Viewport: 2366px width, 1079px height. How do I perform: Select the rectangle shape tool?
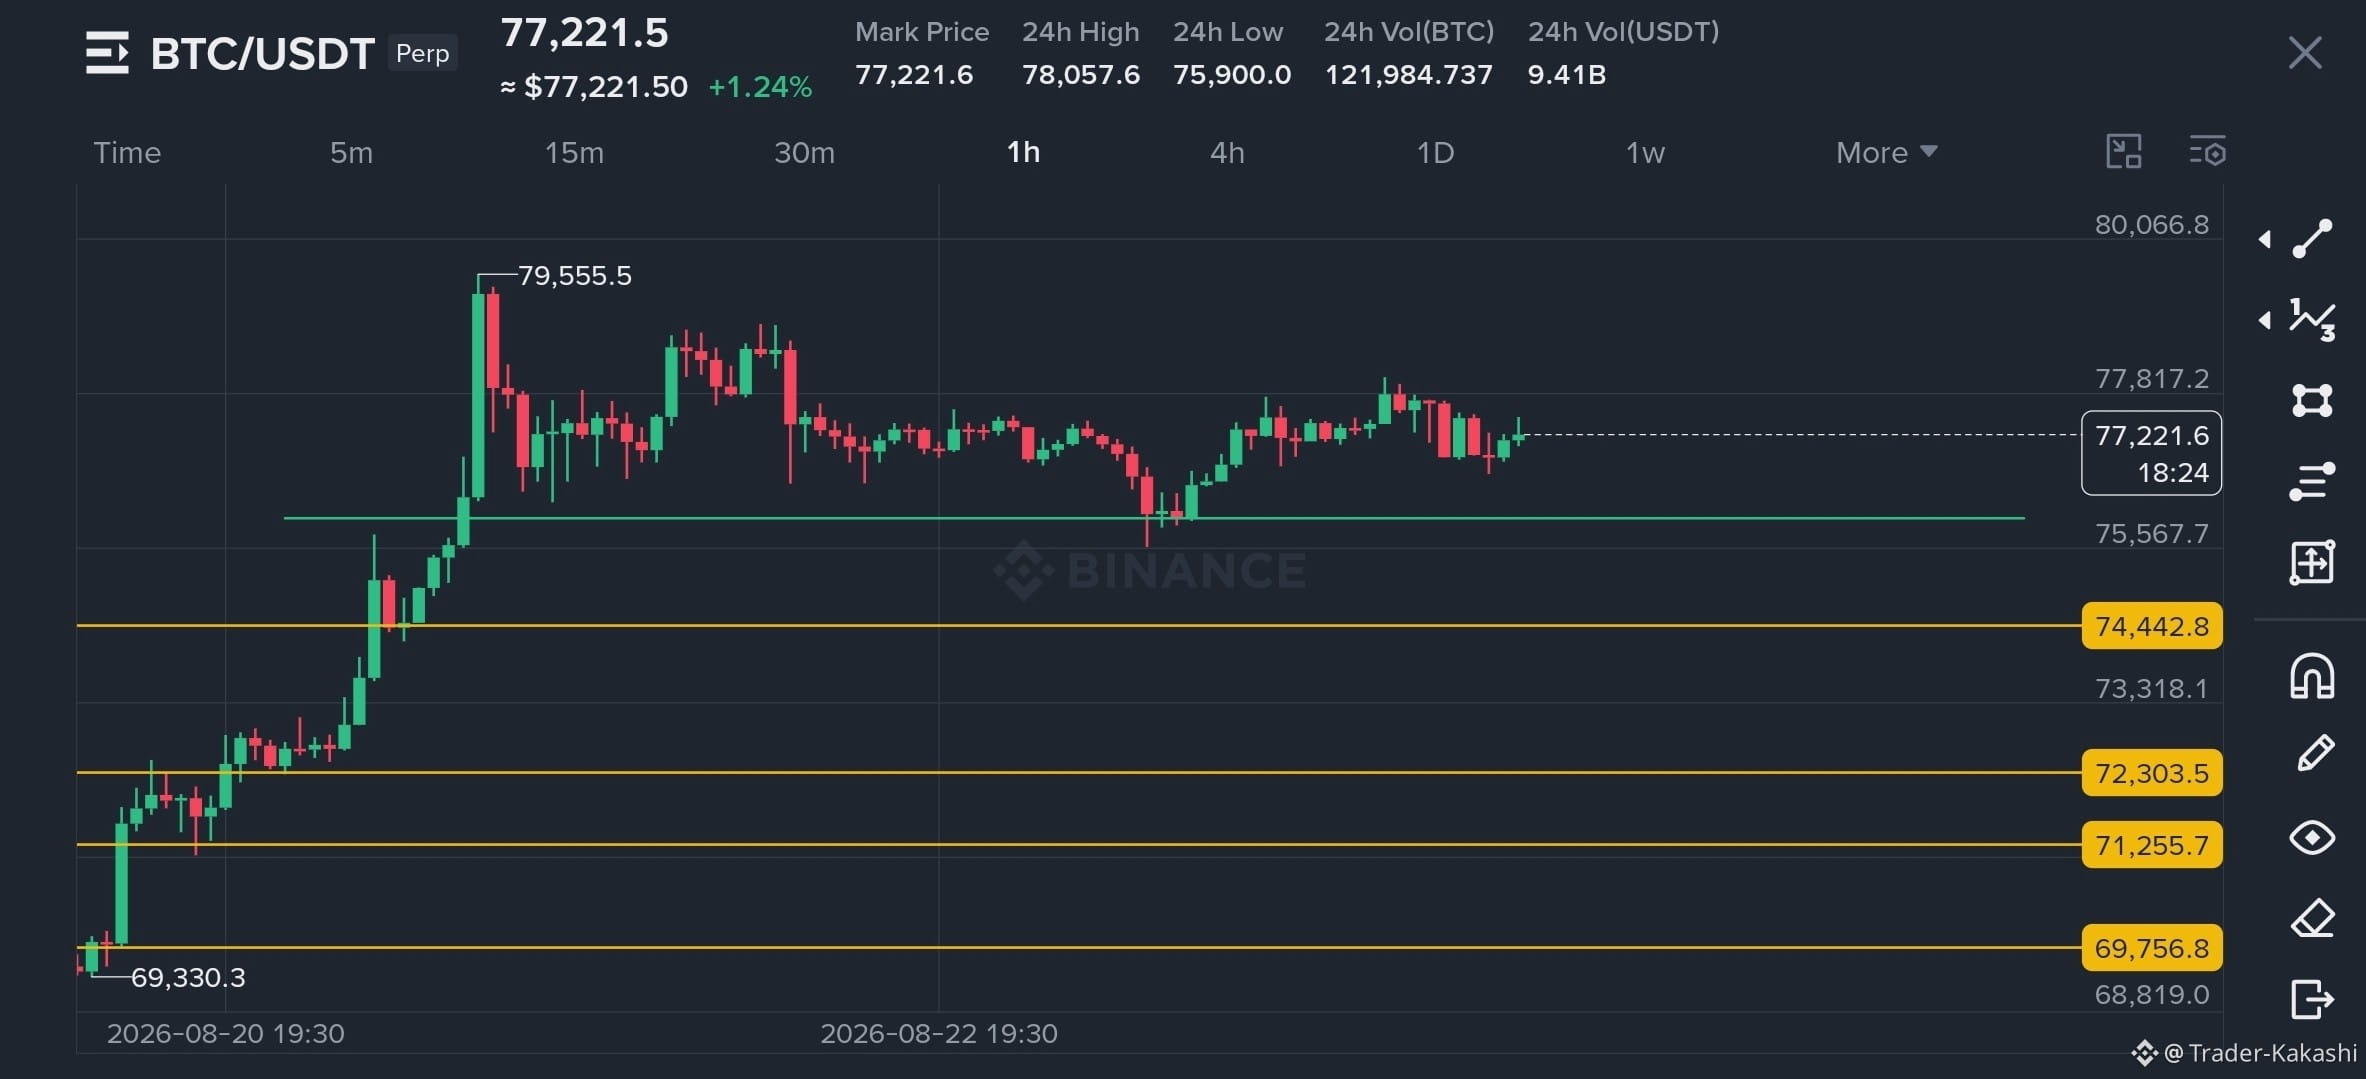(x=2312, y=401)
